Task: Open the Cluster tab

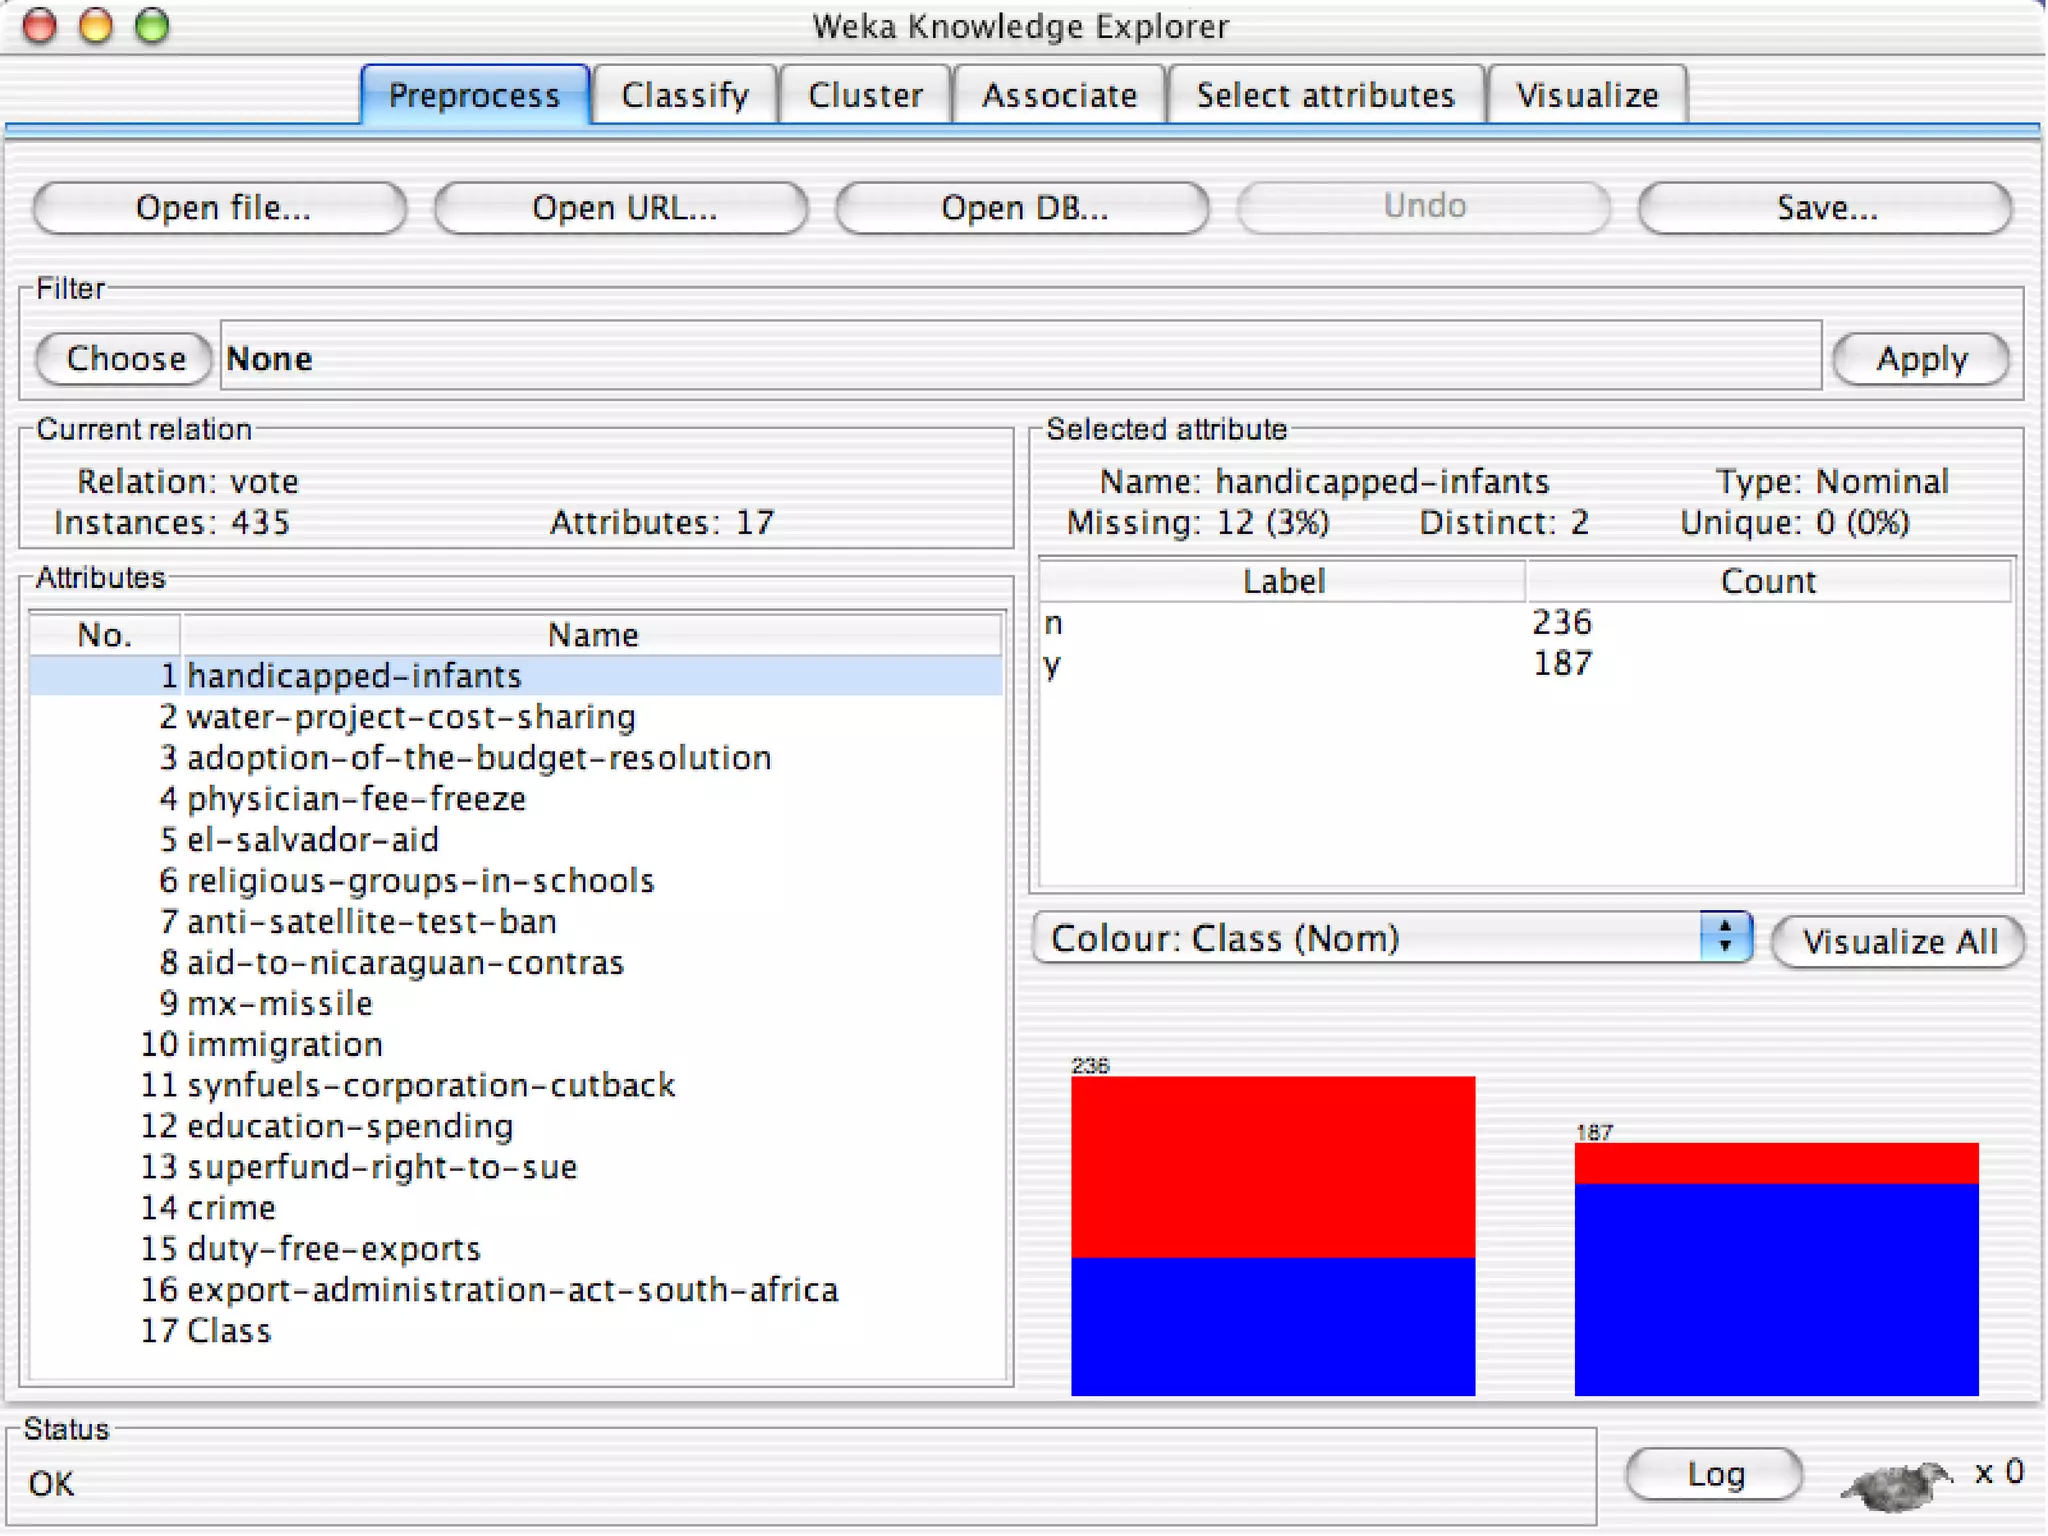Action: (865, 96)
